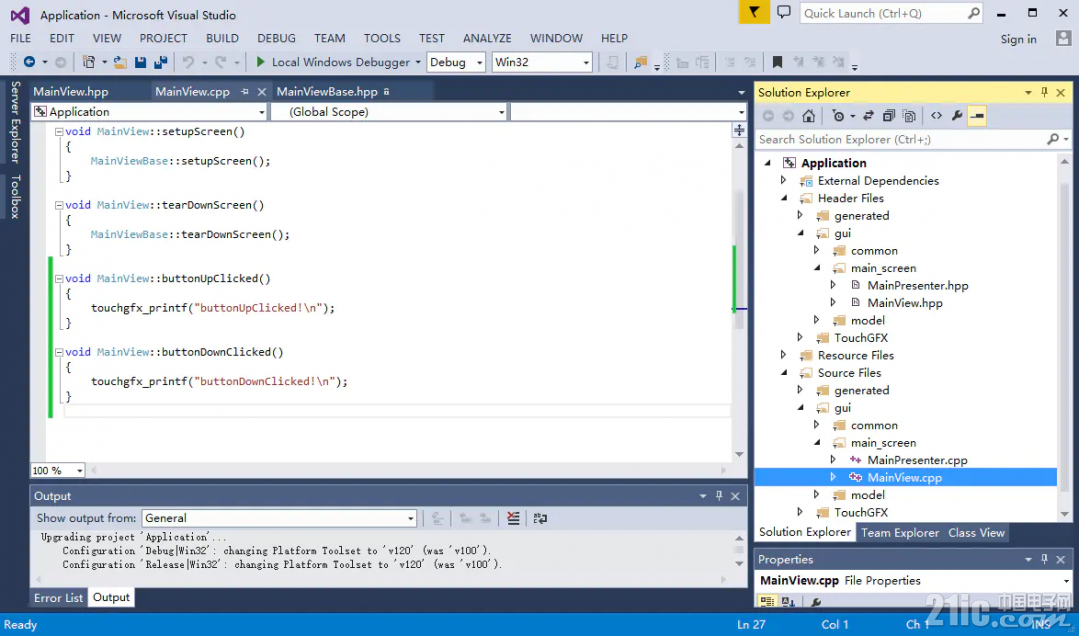
Task: Switch to the MainView.hpp editor tab
Action: tap(71, 92)
